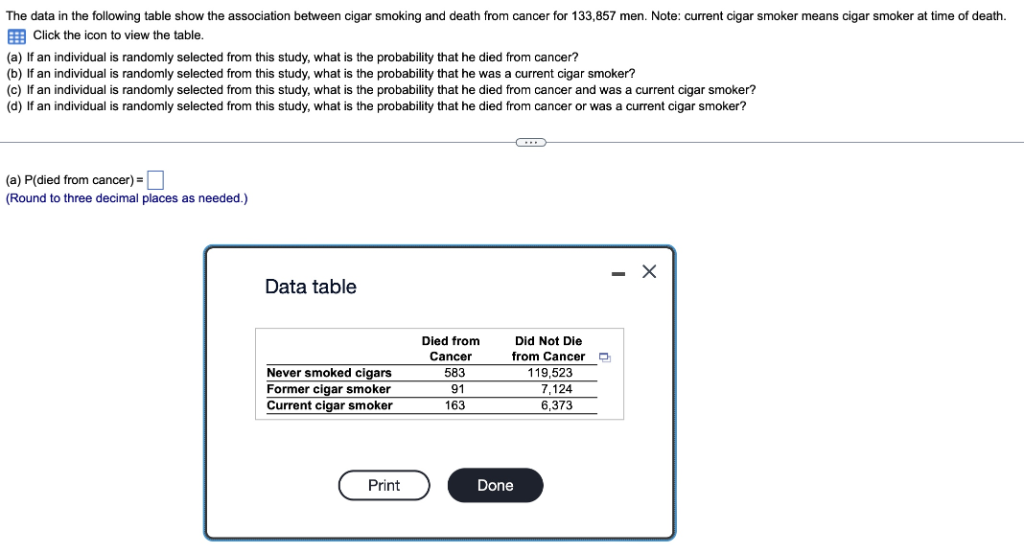Click question (a) text line
The image size is (1024, 553).
tap(292, 57)
